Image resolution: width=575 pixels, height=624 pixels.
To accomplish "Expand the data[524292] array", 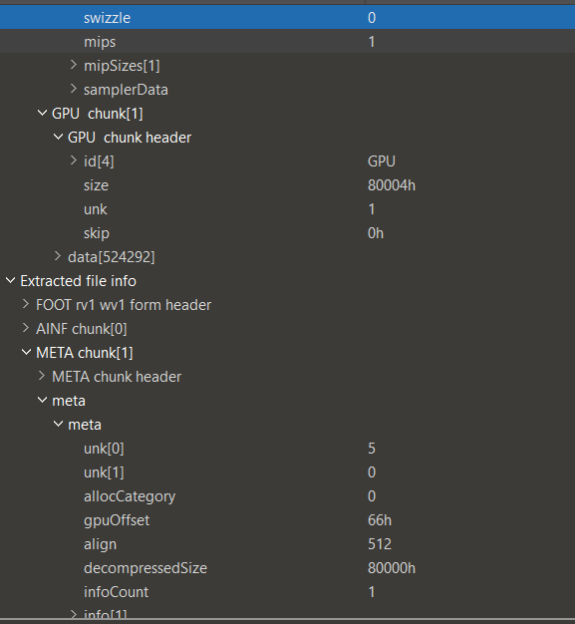I will [58, 256].
